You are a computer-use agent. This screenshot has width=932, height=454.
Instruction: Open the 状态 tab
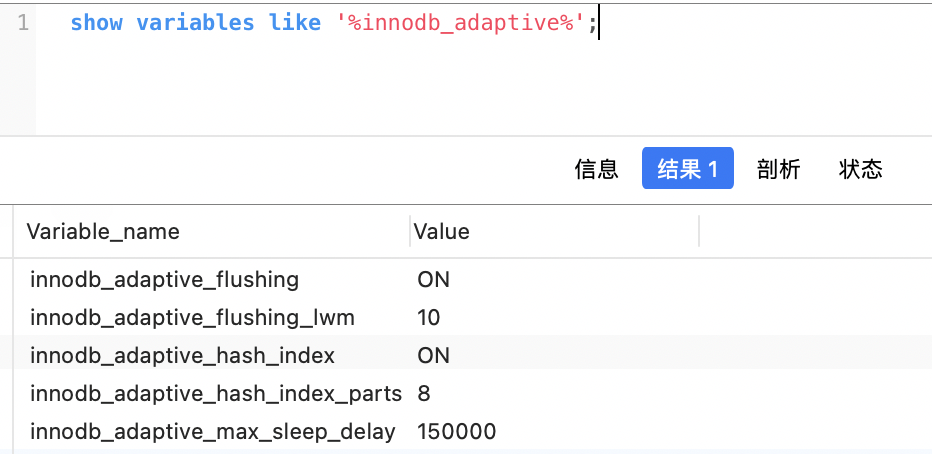pyautogui.click(x=860, y=169)
